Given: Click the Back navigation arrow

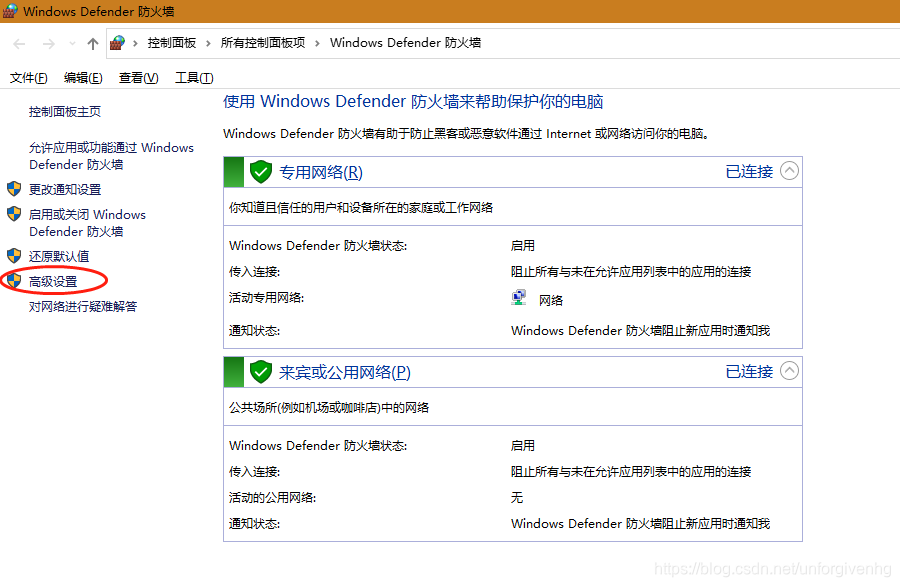Looking at the screenshot, I should pos(19,44).
